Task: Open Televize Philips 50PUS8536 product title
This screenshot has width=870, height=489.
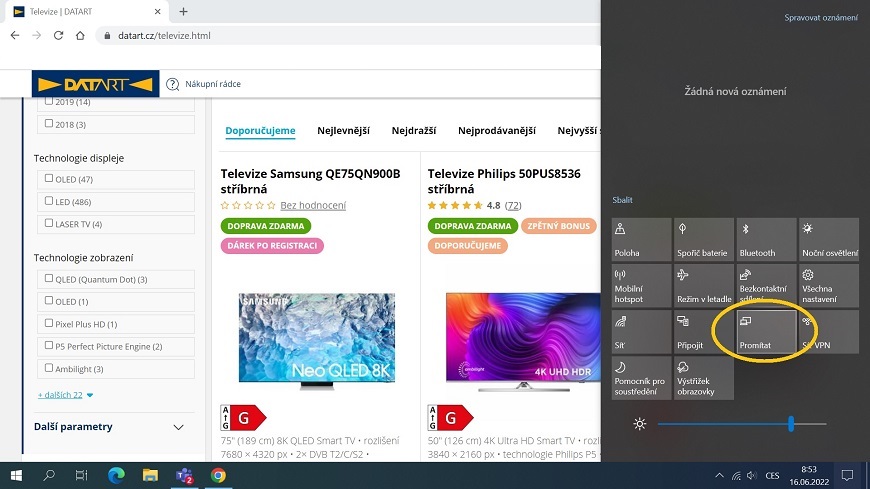Action: click(x=504, y=181)
